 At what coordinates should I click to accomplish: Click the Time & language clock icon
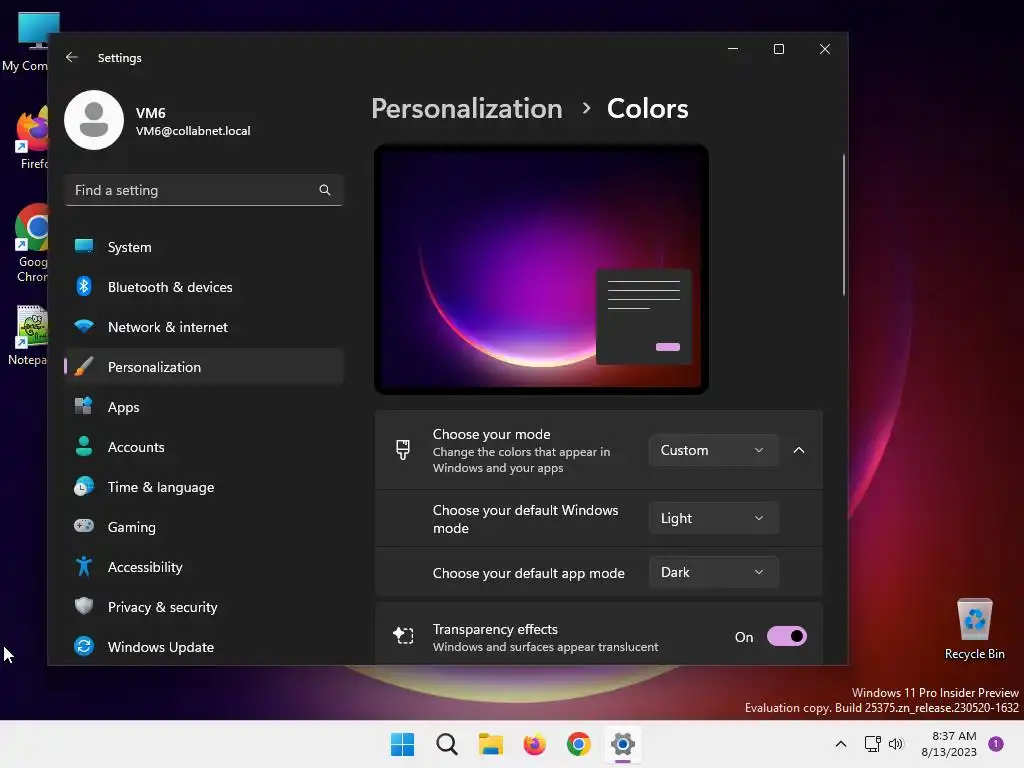(x=84, y=487)
